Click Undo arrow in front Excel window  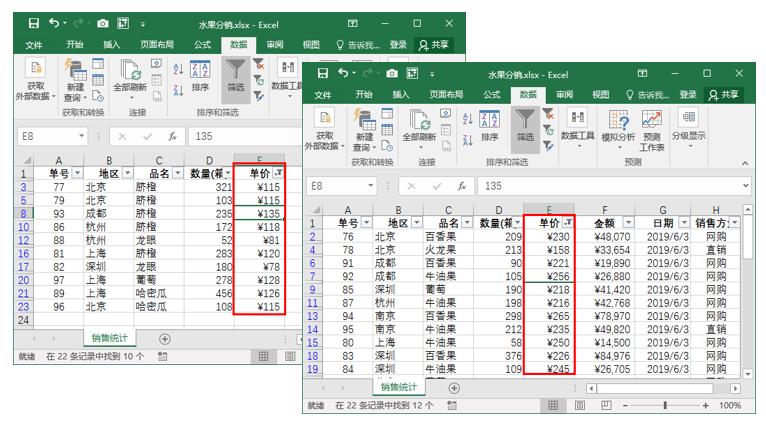coord(343,73)
